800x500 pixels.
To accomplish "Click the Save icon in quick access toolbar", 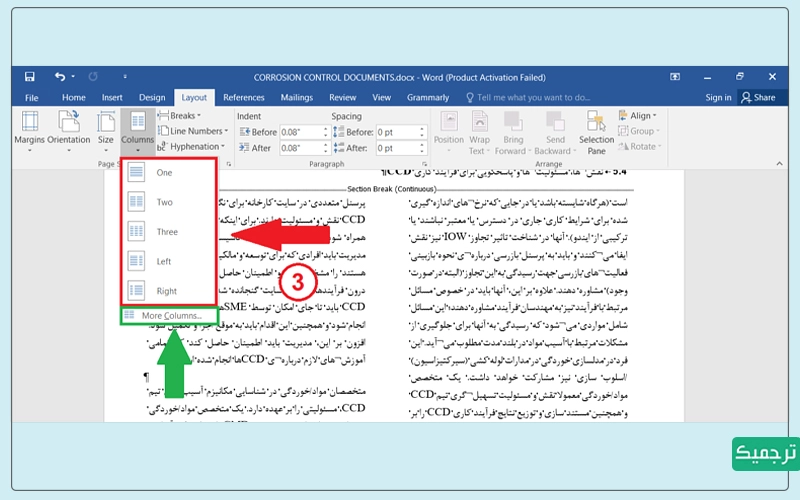I will [x=30, y=77].
